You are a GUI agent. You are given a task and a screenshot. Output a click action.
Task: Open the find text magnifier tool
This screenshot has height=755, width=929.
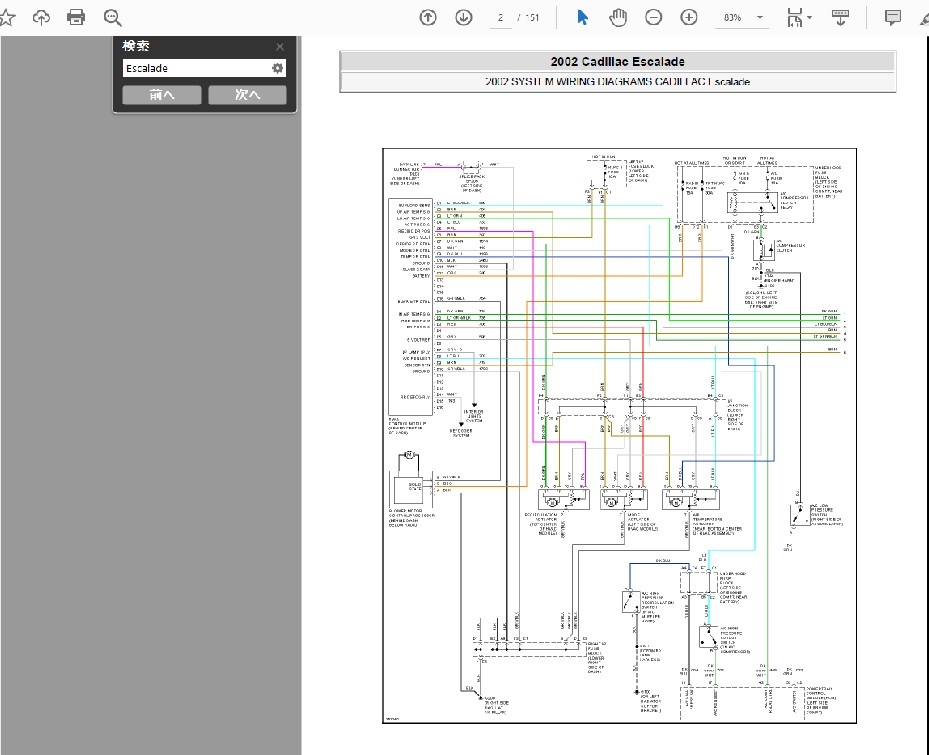coord(112,18)
